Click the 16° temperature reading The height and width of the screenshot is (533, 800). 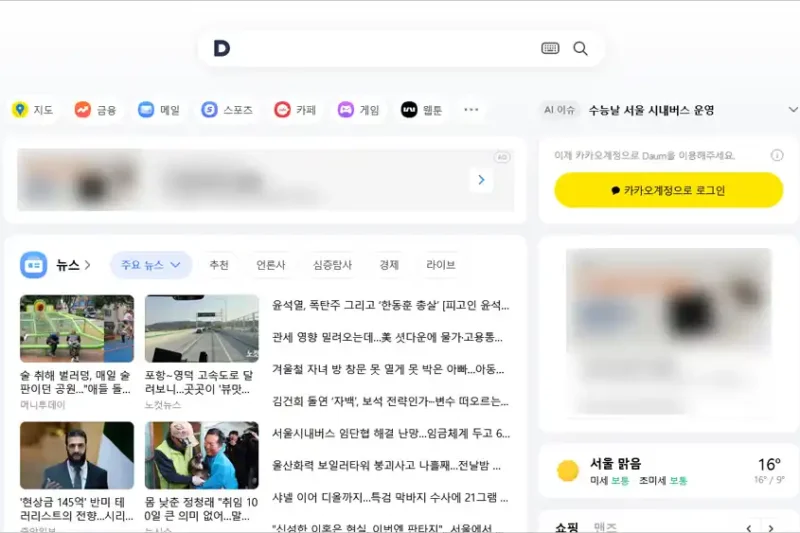pos(769,465)
